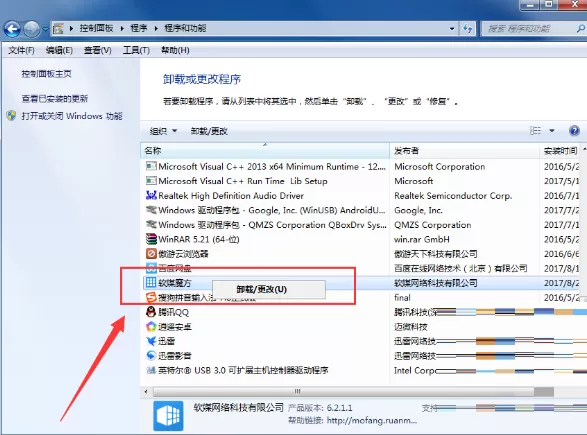Open help link http://mofang.ruanm...
Viewport: 587px width, 435px height.
[371, 420]
